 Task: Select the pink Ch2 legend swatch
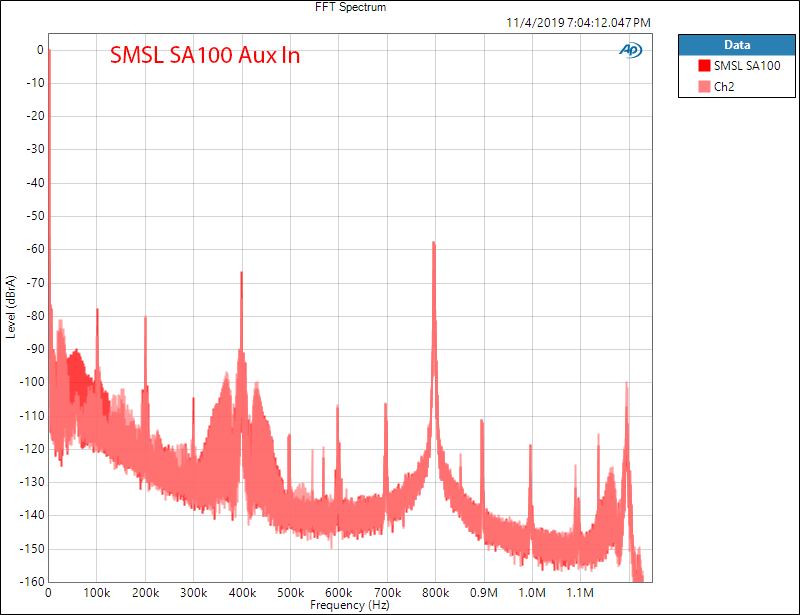[x=704, y=87]
